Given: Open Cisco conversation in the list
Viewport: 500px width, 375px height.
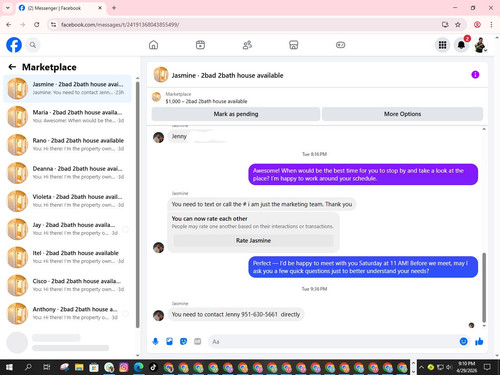Looking at the screenshot, I should 67,285.
